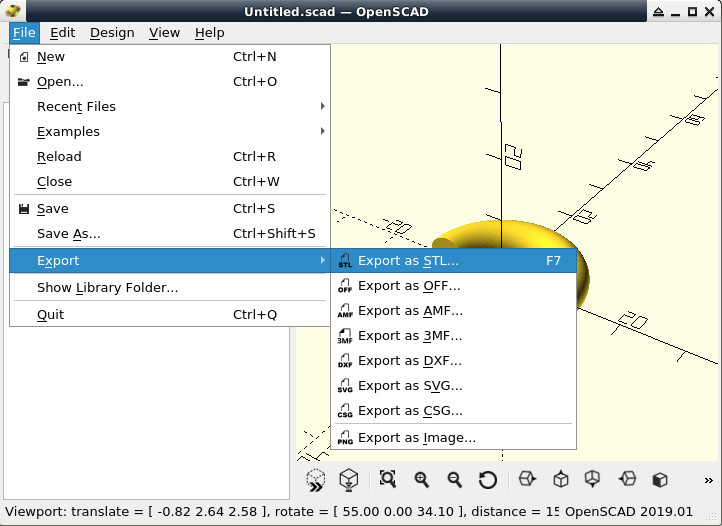Open the Help menu
The height and width of the screenshot is (526, 722).
click(210, 33)
